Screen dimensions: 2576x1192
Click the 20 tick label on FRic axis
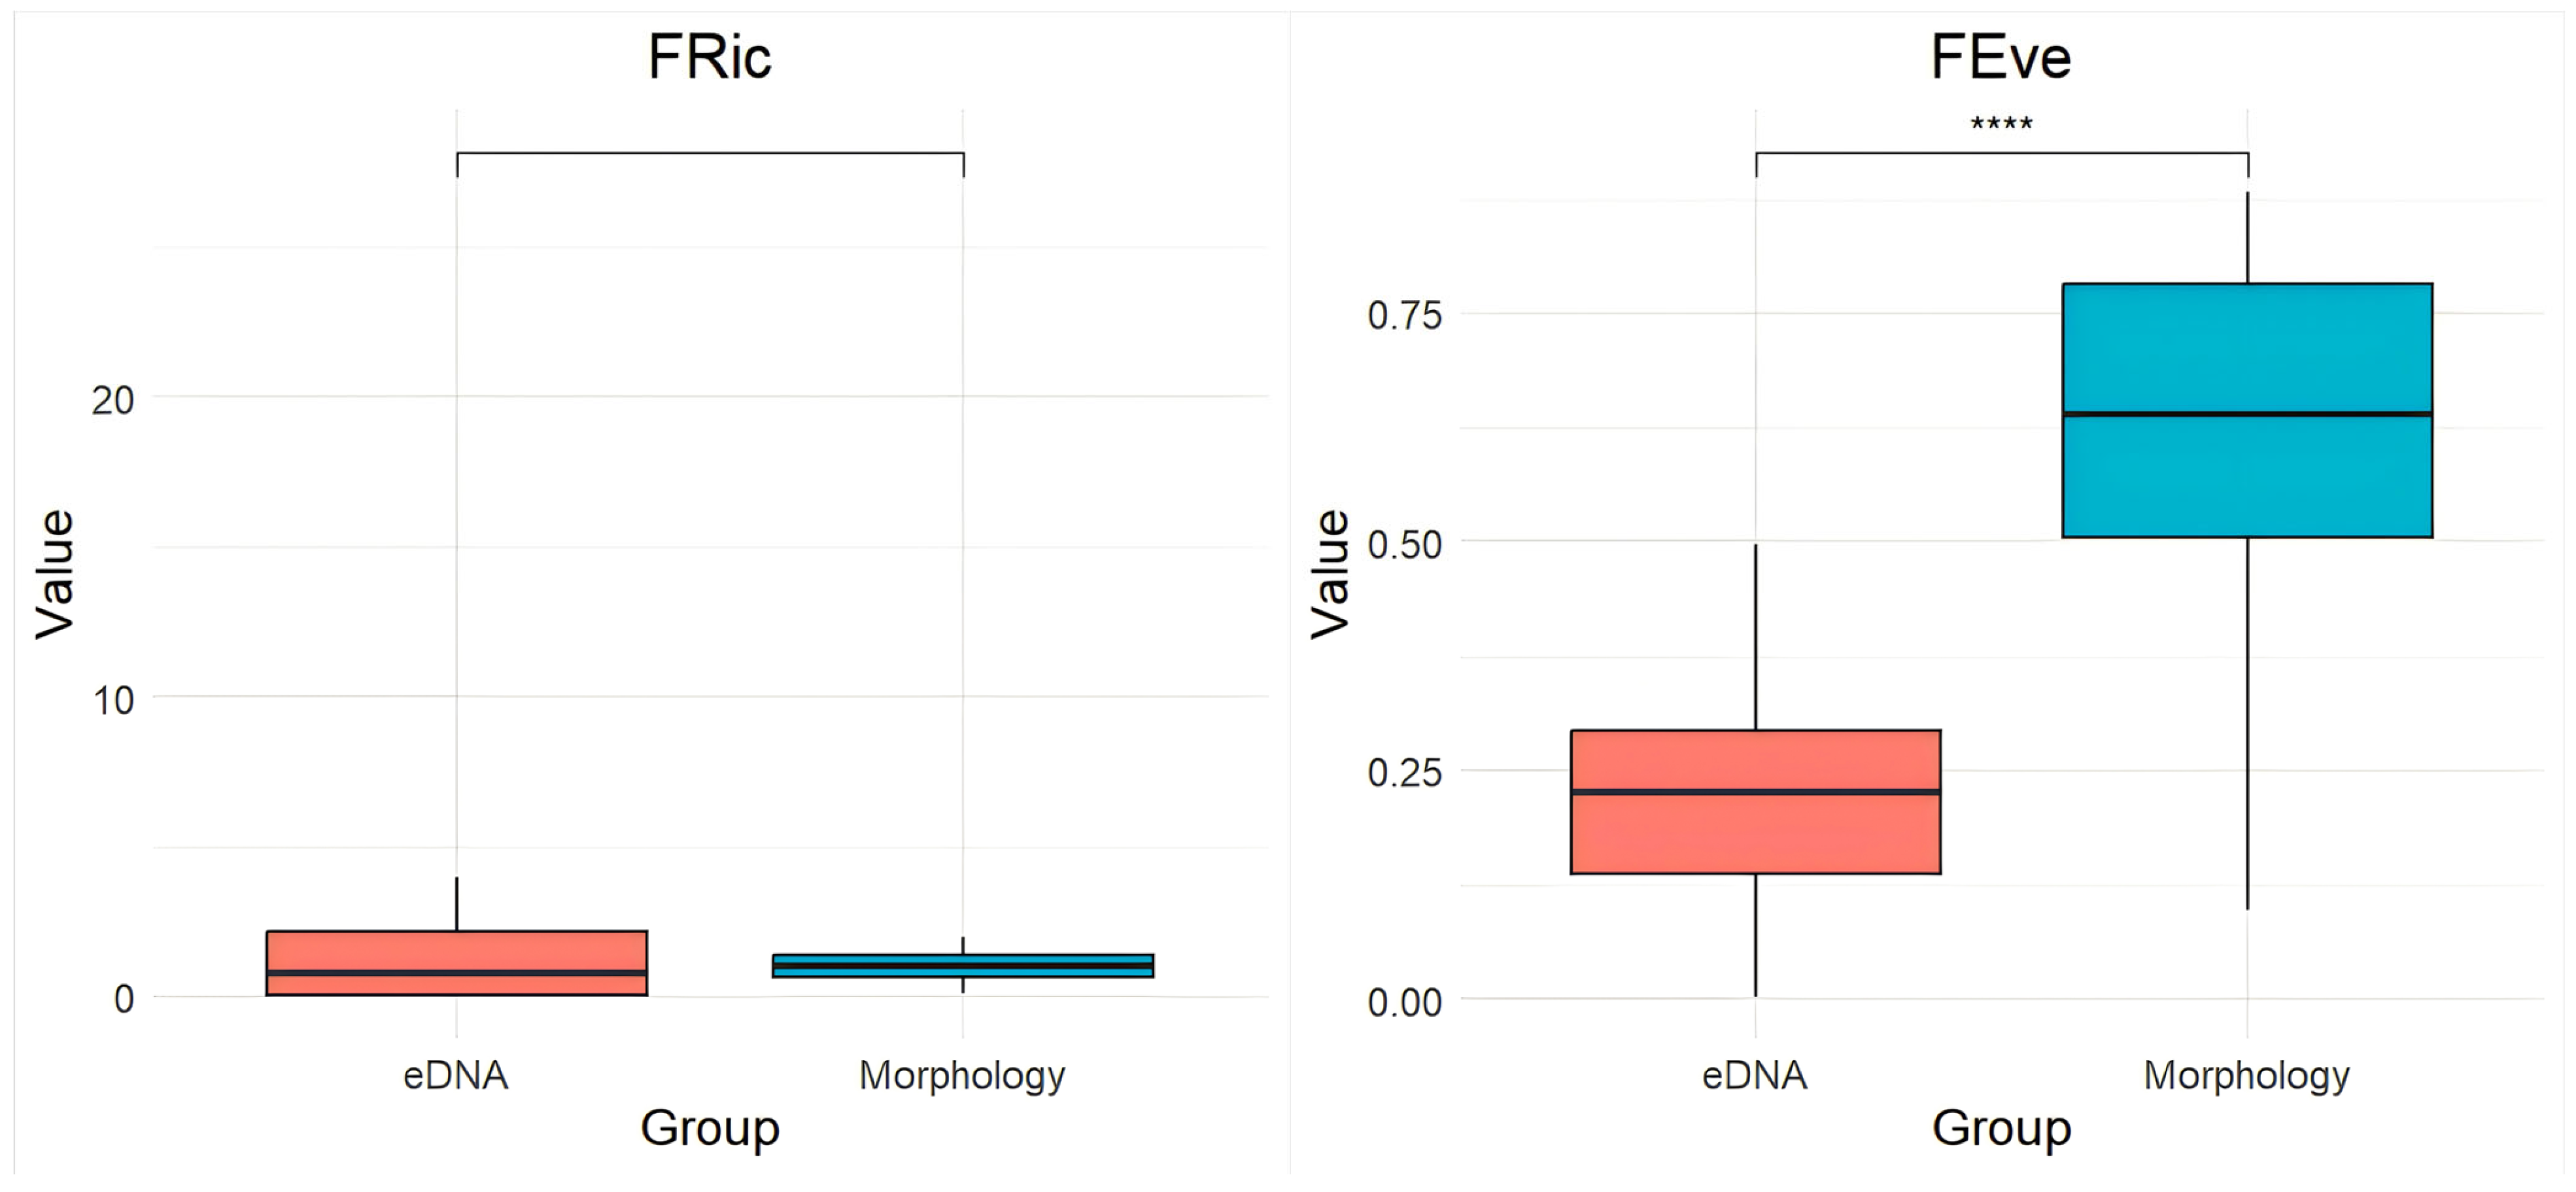coord(112,400)
